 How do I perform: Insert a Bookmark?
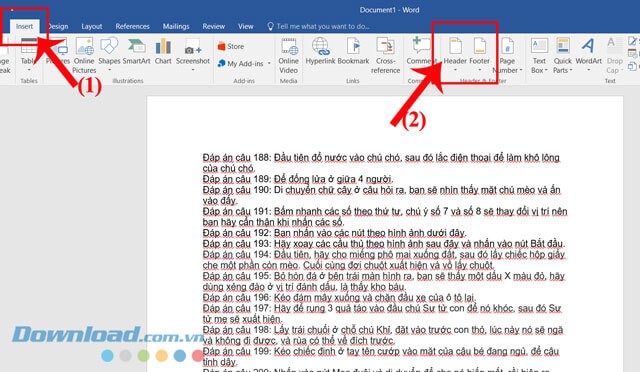pyautogui.click(x=353, y=51)
